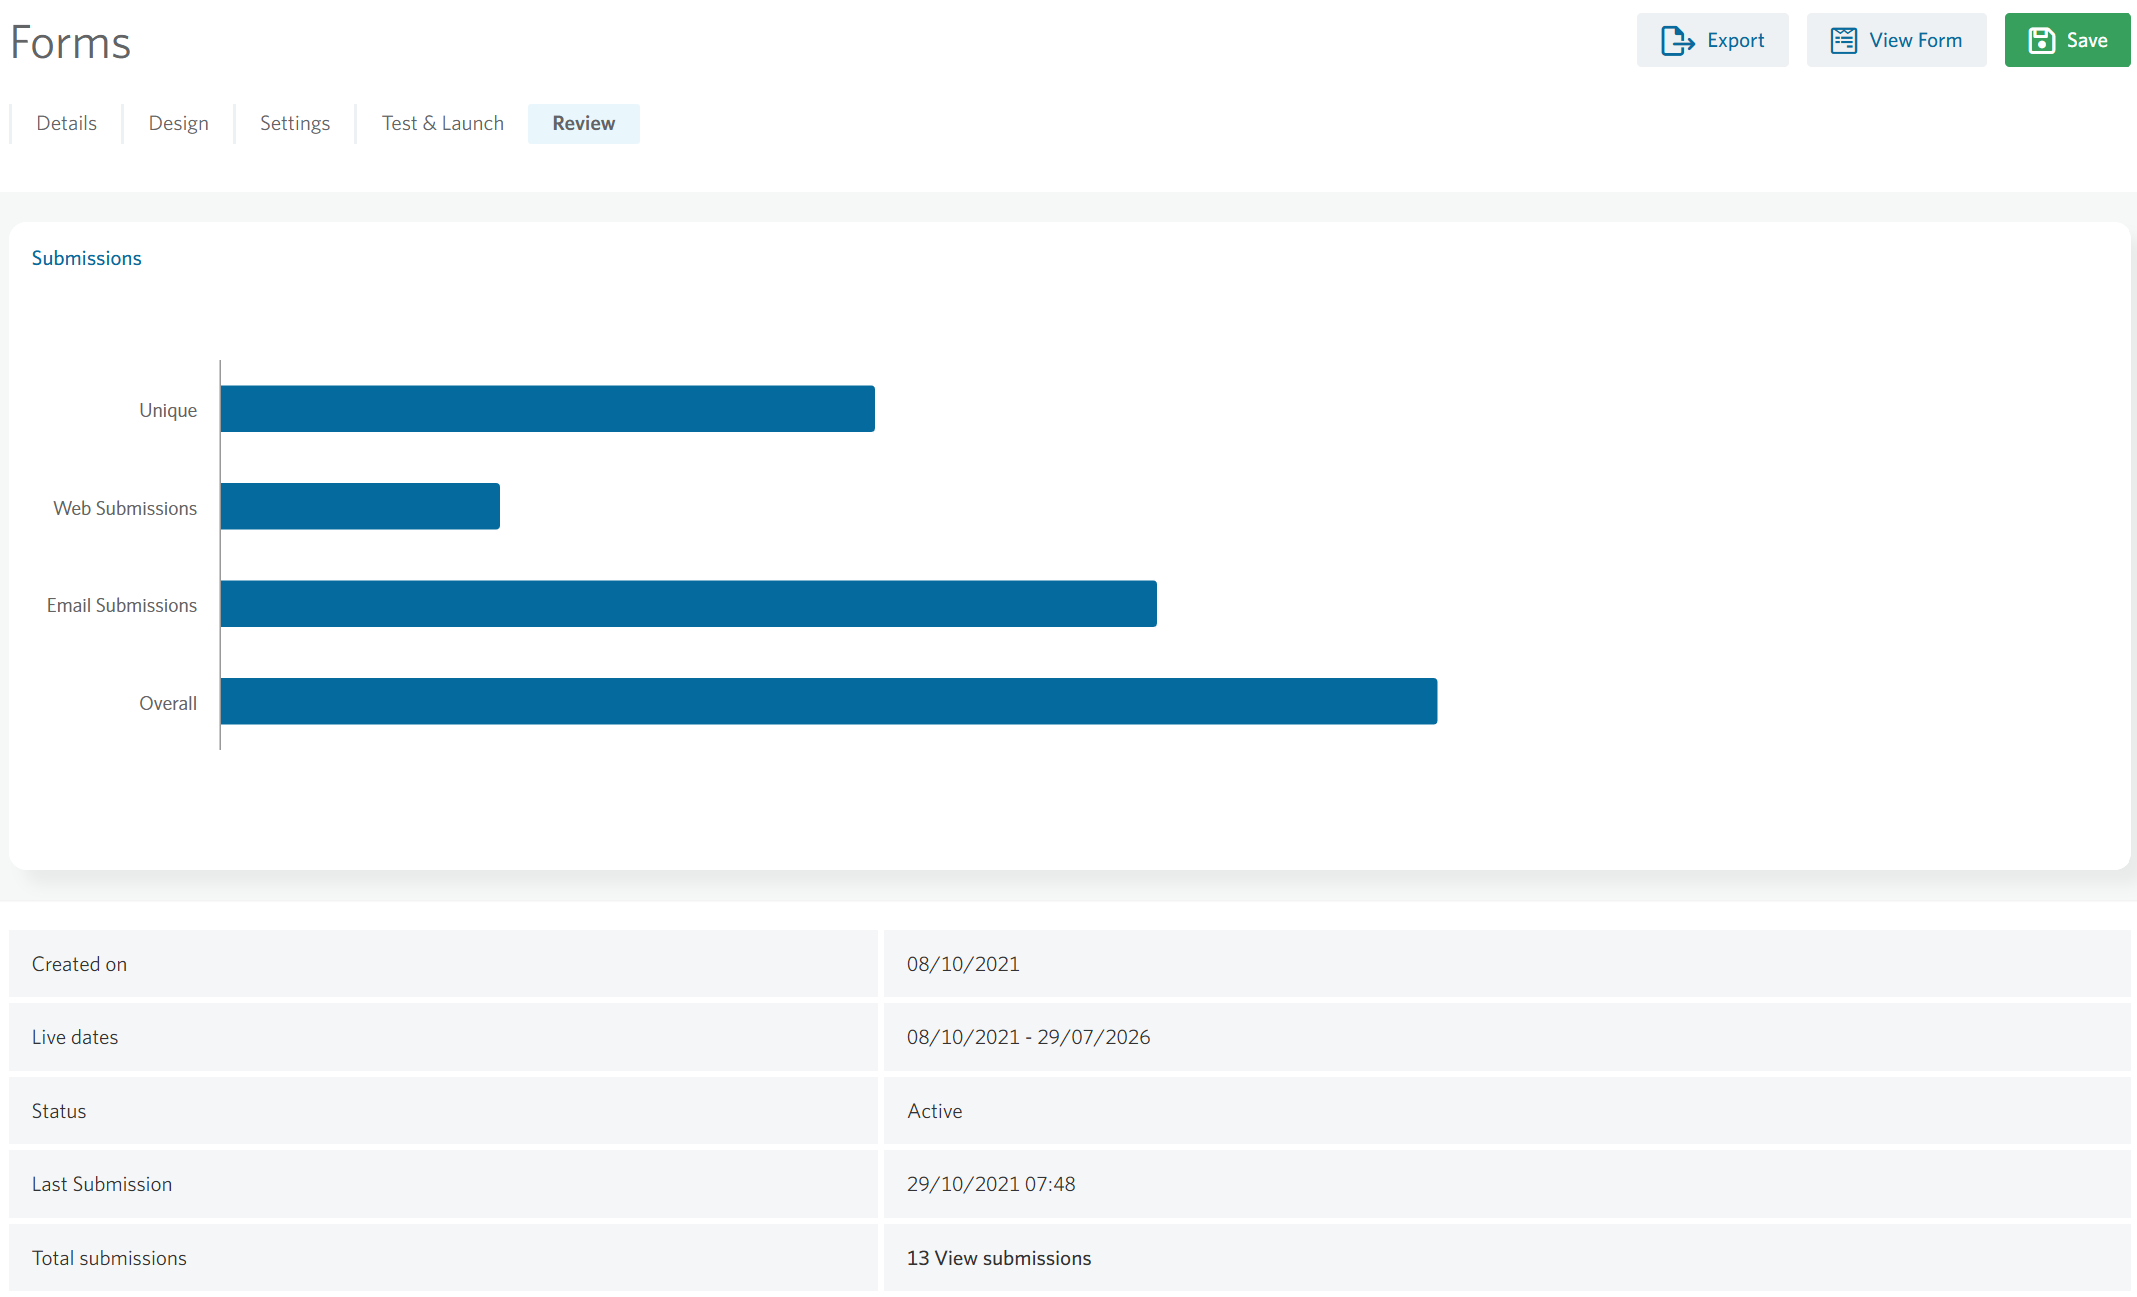The height and width of the screenshot is (1297, 2137).
Task: Open the Test & Launch tab
Action: [x=443, y=123]
